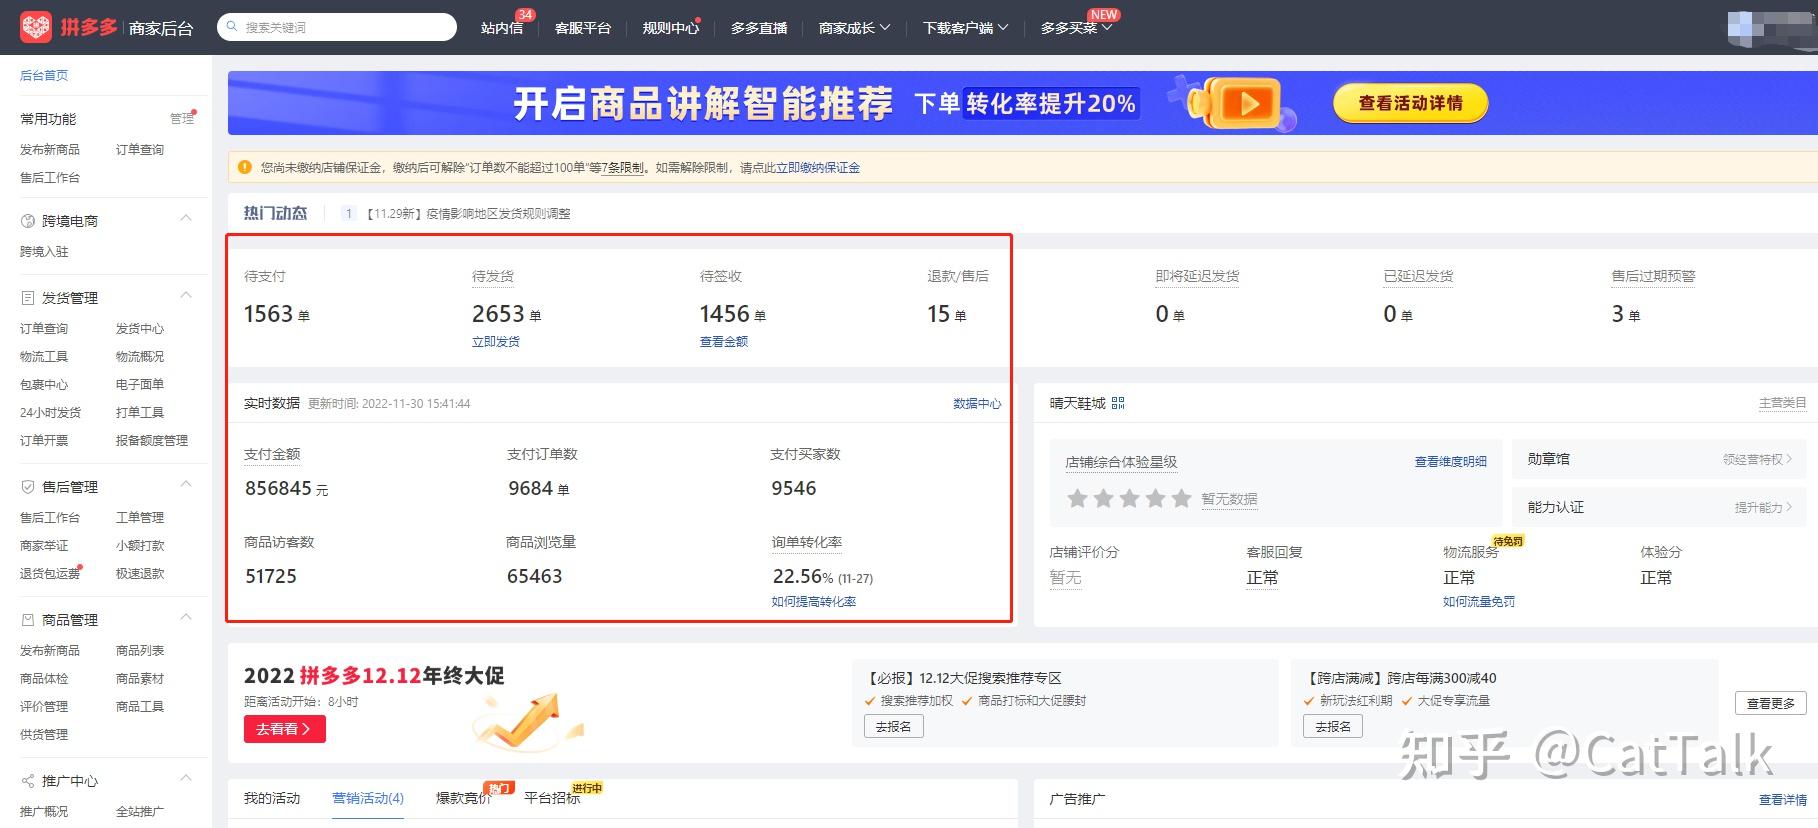The width and height of the screenshot is (1818, 828).
Task: Click the 发货管理 section icon
Action: click(x=28, y=298)
